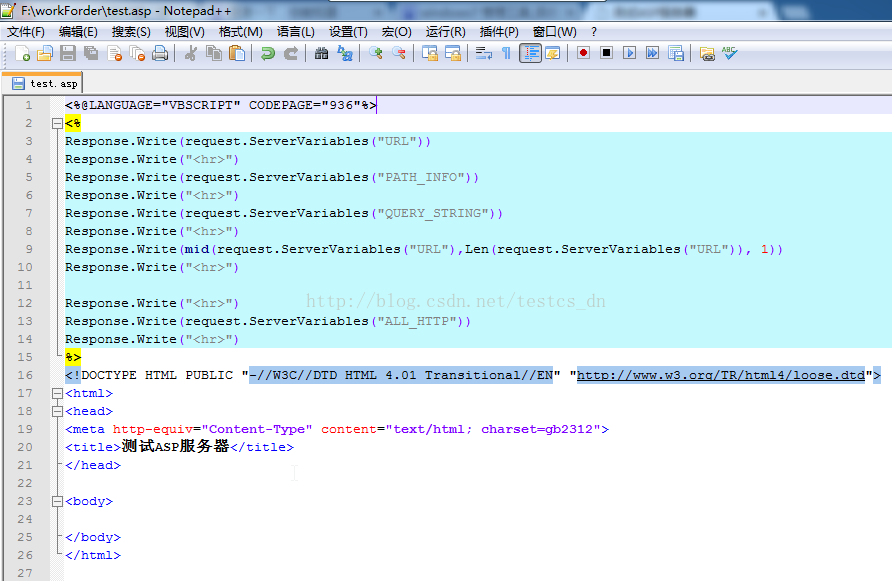Viewport: 892px width, 581px height.
Task: Open the 运行(R) menu
Action: [445, 32]
